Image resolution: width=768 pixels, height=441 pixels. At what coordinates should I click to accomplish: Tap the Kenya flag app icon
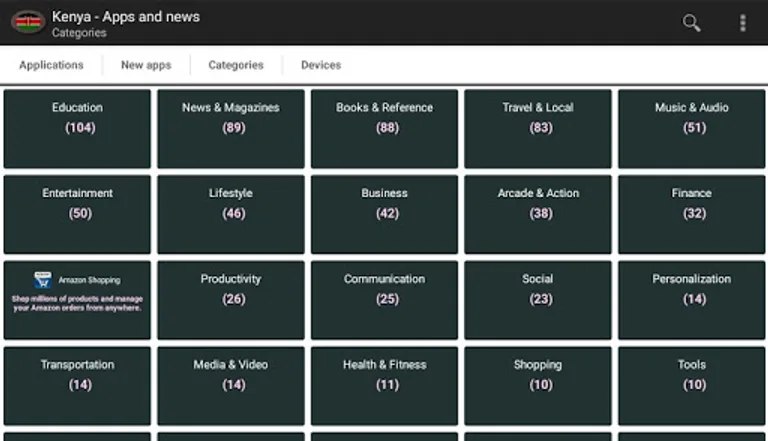[28, 22]
